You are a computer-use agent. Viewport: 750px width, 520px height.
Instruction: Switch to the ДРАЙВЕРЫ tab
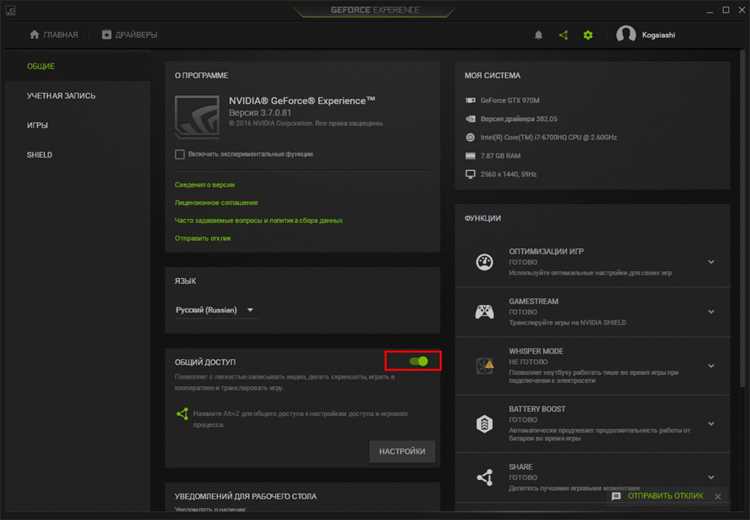pyautogui.click(x=129, y=35)
